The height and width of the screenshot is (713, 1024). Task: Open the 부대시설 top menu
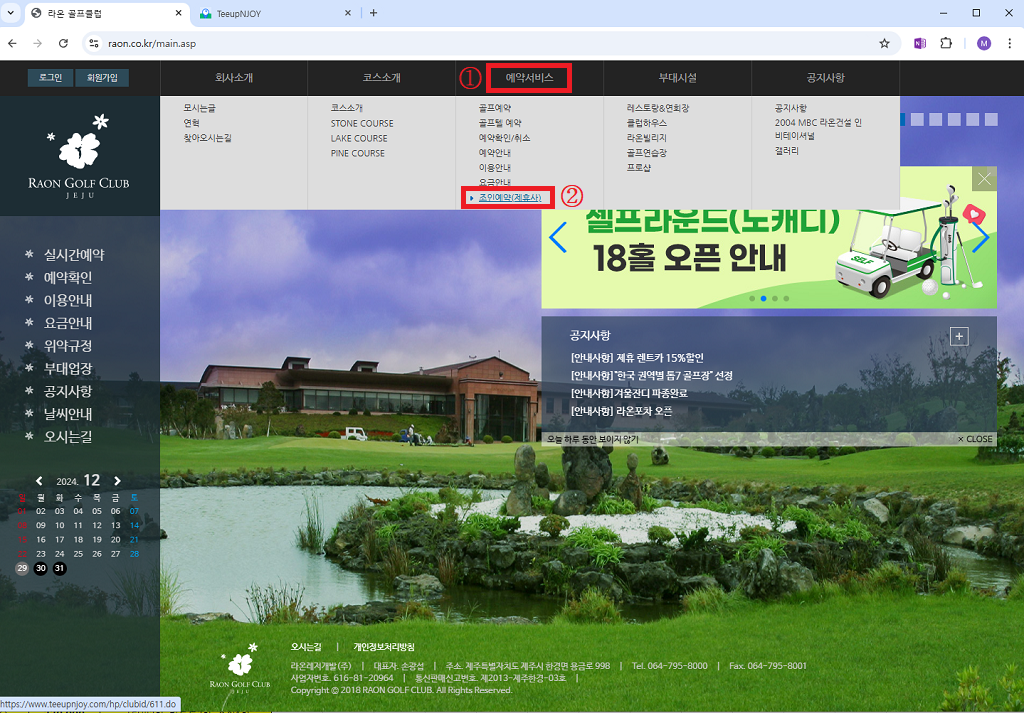[x=677, y=78]
